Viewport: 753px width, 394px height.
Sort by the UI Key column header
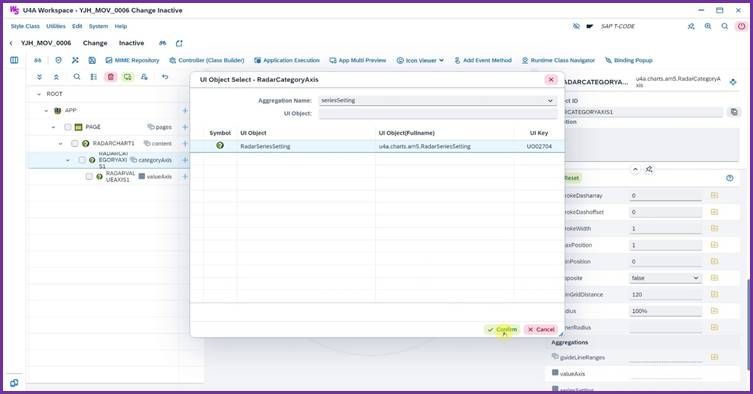(539, 133)
